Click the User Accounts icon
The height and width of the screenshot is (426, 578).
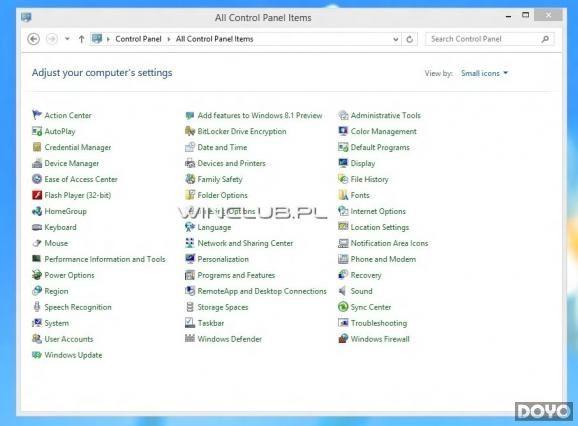coord(37,339)
